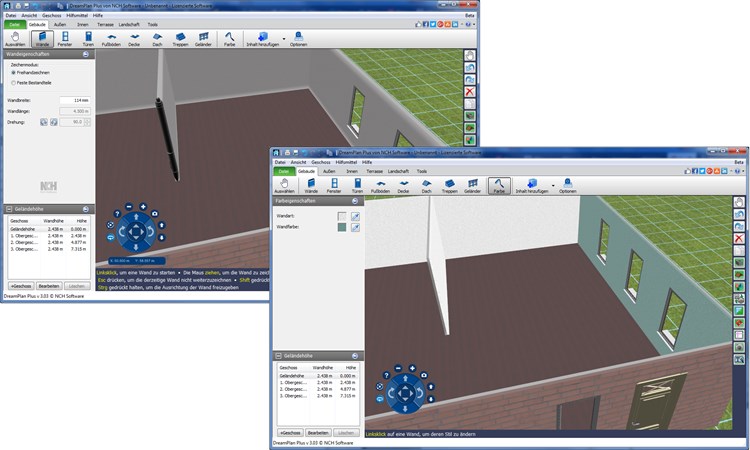Select Türen tool in front window
The image size is (750, 450).
(x=357, y=186)
